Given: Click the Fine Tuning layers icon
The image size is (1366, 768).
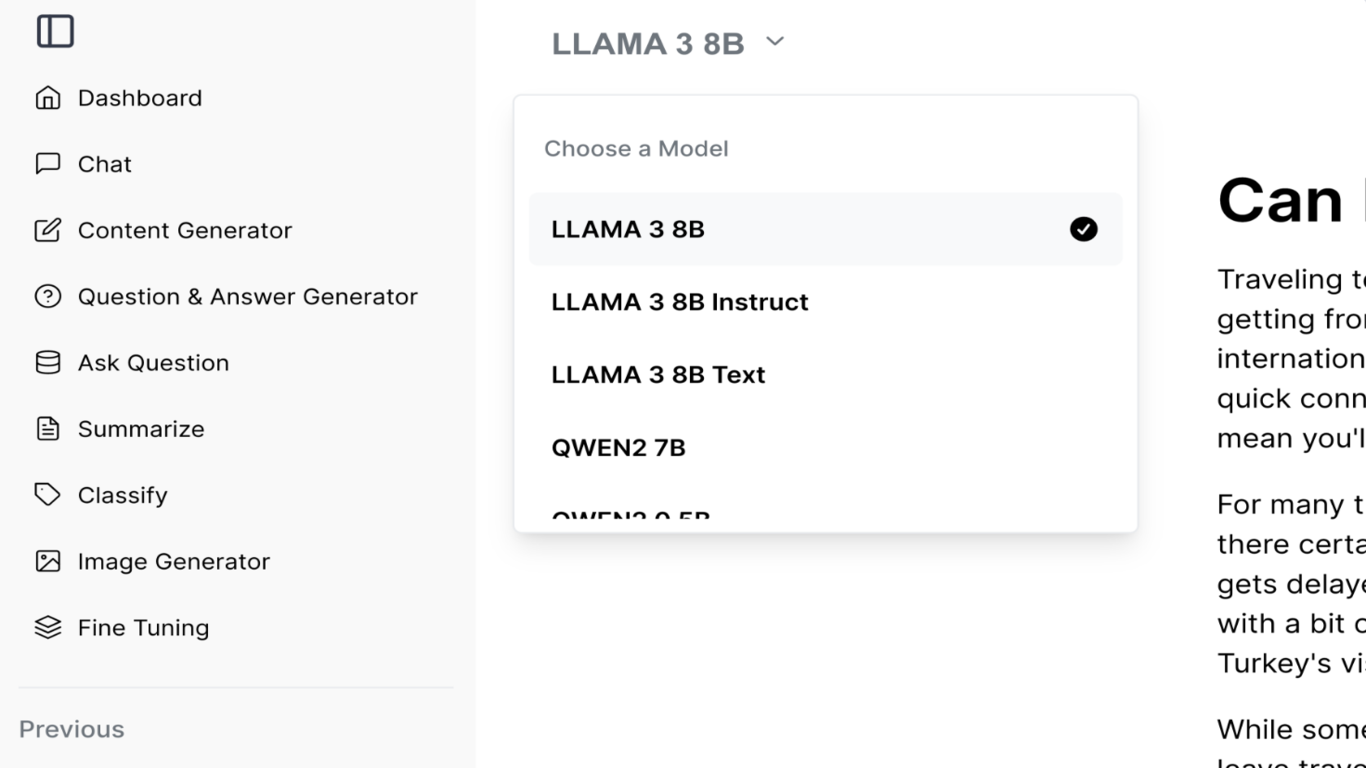Looking at the screenshot, I should tap(48, 627).
